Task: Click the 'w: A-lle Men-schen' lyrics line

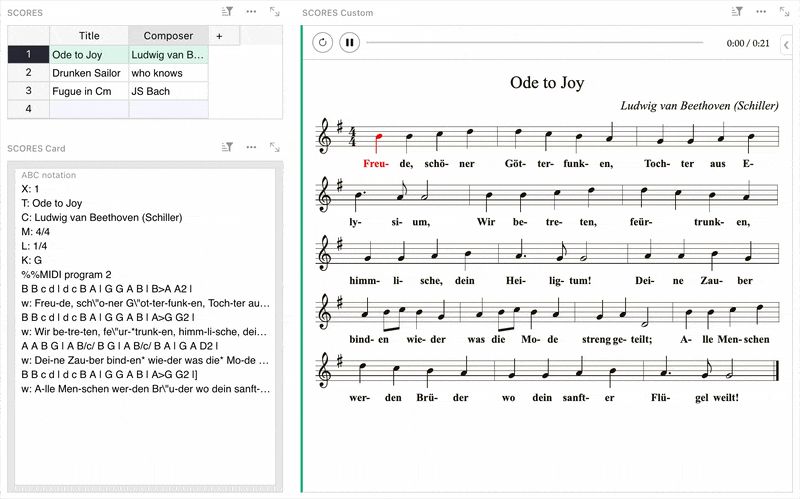Action: pyautogui.click(x=145, y=389)
